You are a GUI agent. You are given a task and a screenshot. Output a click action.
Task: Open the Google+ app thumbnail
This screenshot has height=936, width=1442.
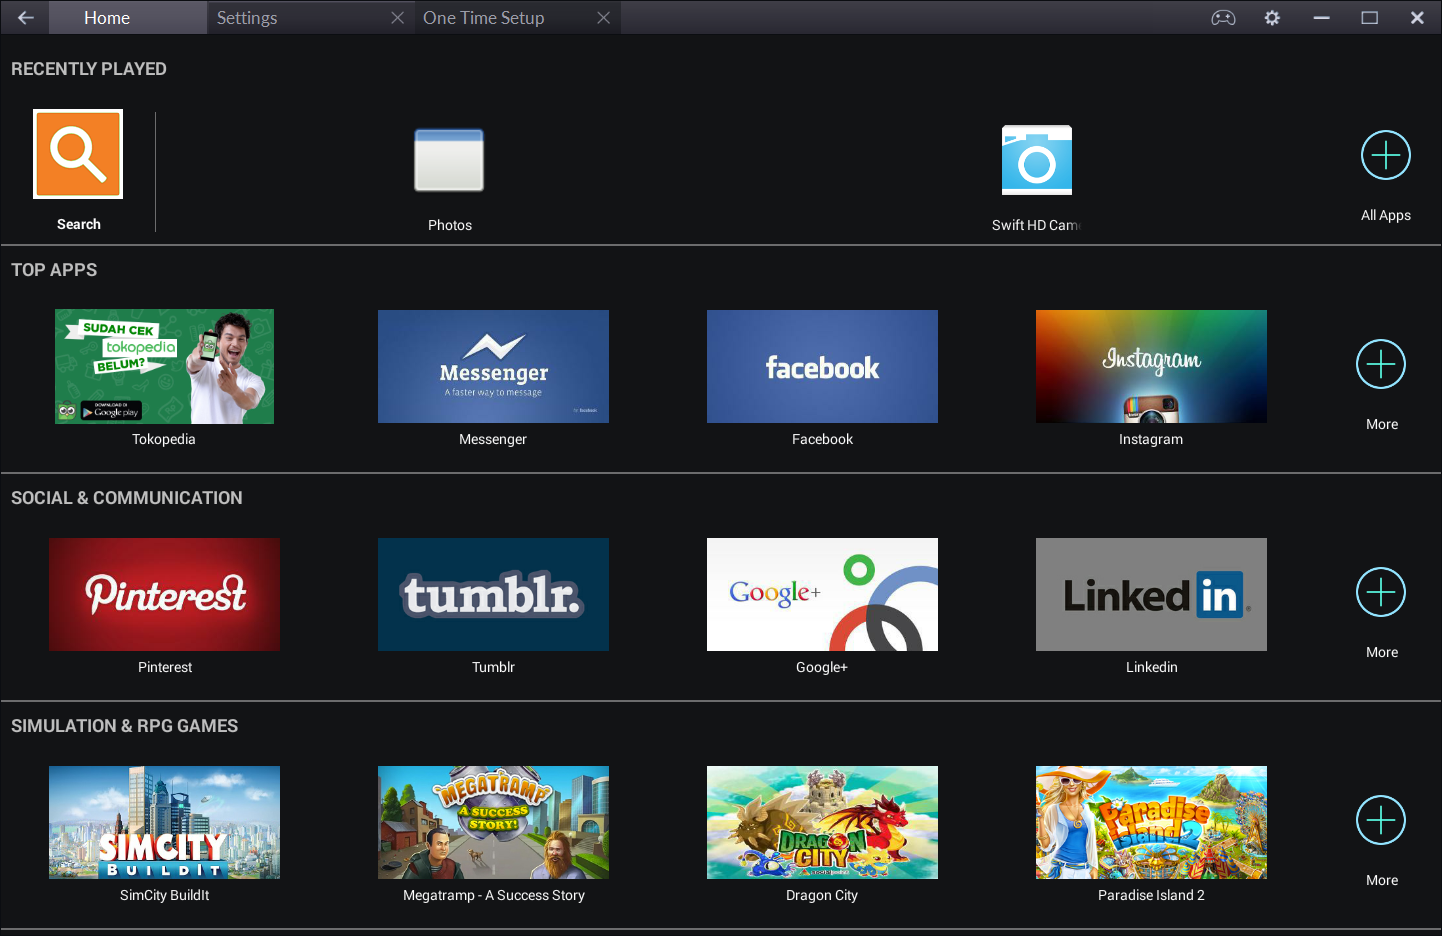822,594
